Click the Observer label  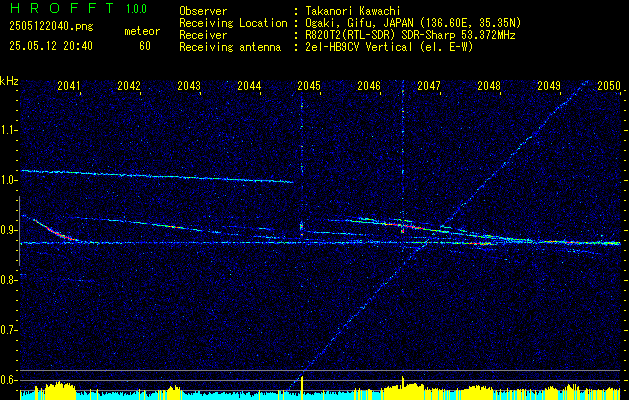[x=203, y=11]
